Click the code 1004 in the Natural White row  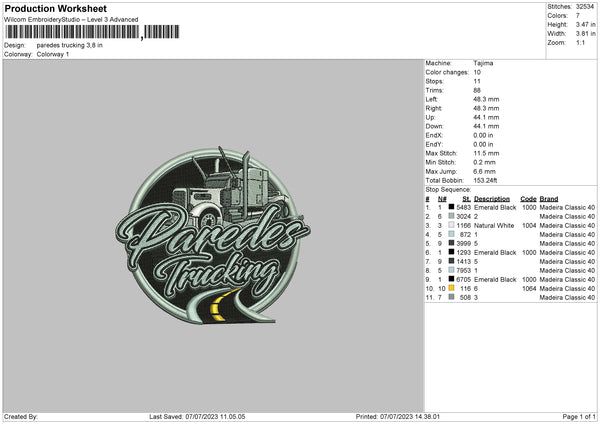point(529,225)
